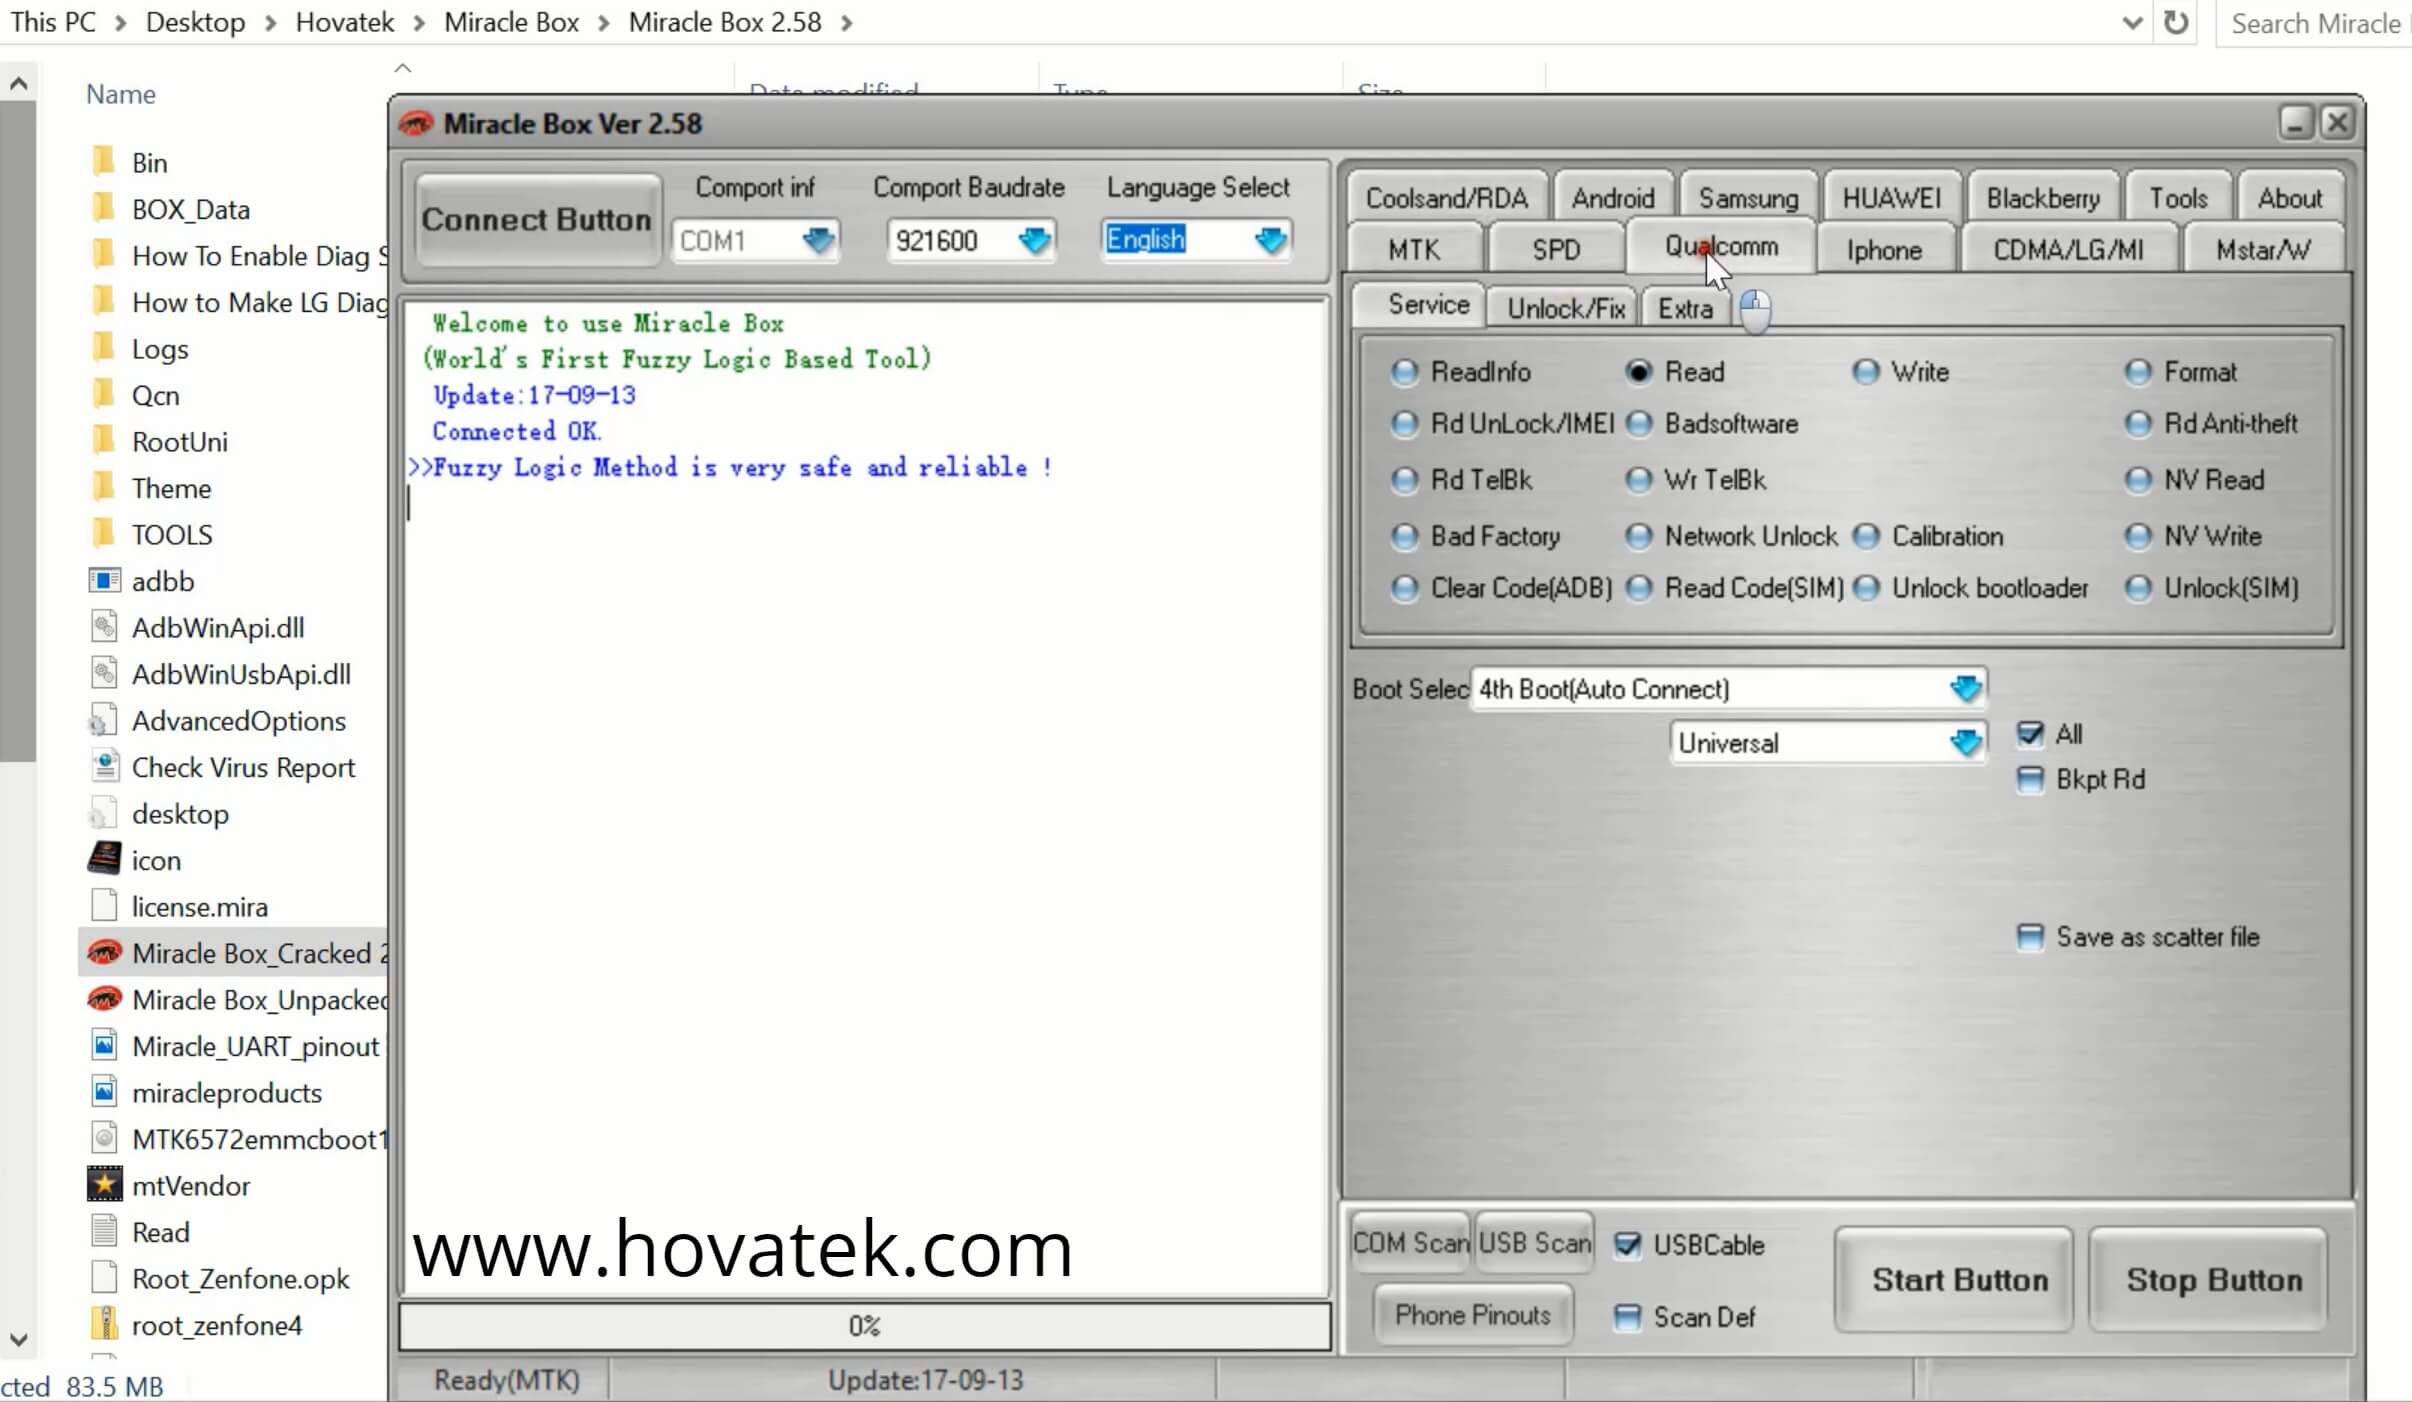This screenshot has height=1402, width=2412.
Task: Toggle the USBCable checkbox
Action: click(x=1628, y=1245)
